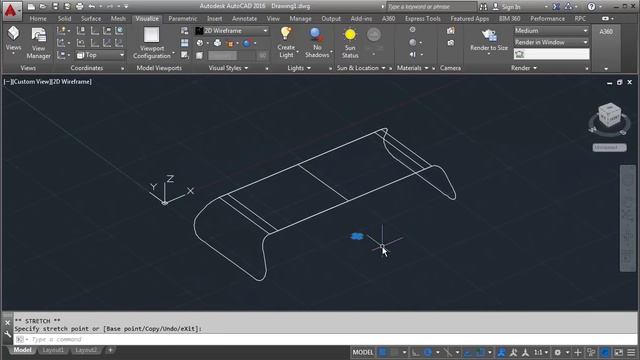Click the Materials Browser sphere icon
Viewport: 640px width, 360px height.
tap(413, 42)
